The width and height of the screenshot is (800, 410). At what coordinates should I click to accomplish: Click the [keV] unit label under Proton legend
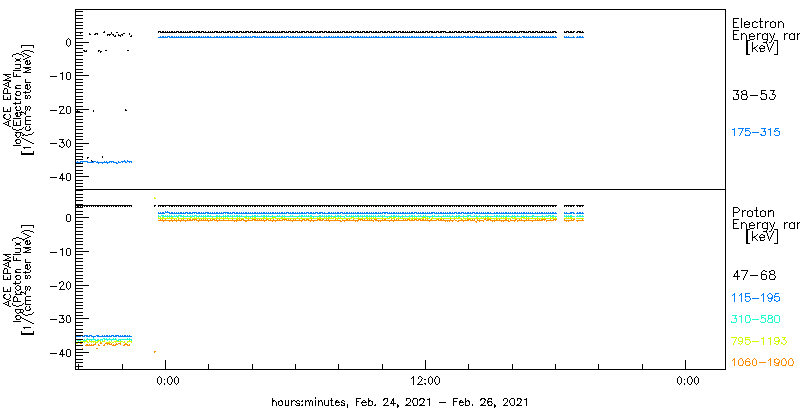[762, 237]
